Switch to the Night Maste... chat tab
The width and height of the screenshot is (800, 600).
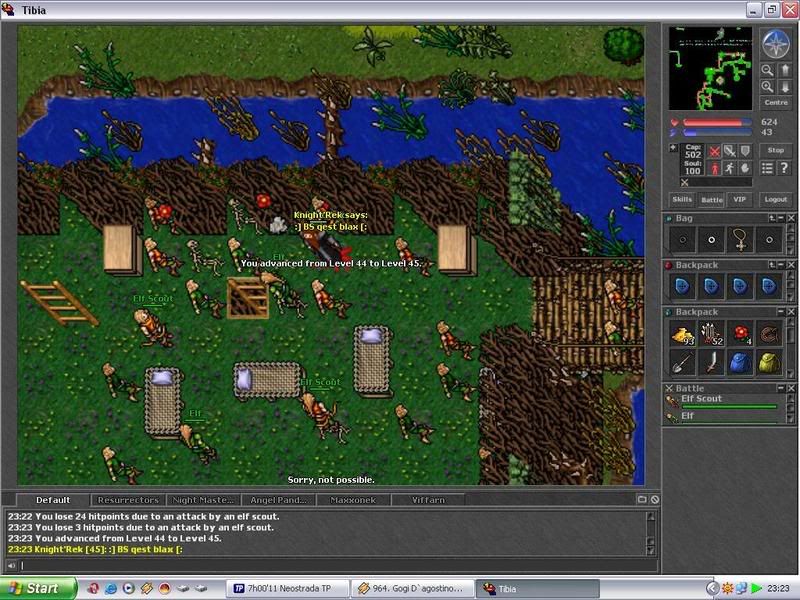point(203,500)
